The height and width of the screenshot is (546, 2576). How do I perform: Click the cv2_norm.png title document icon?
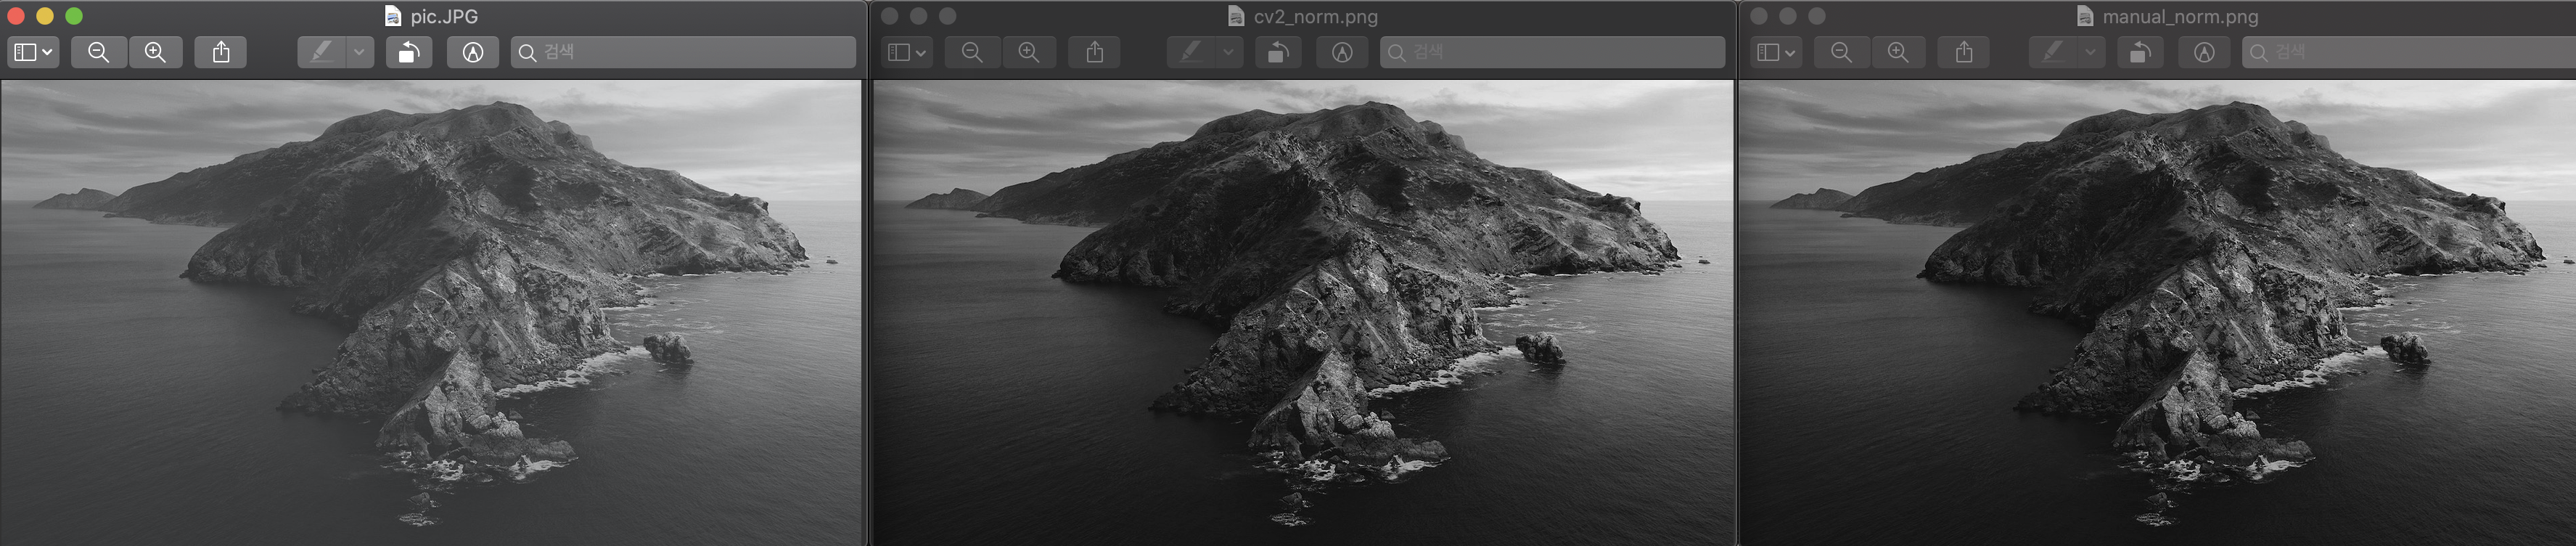[x=1237, y=16]
